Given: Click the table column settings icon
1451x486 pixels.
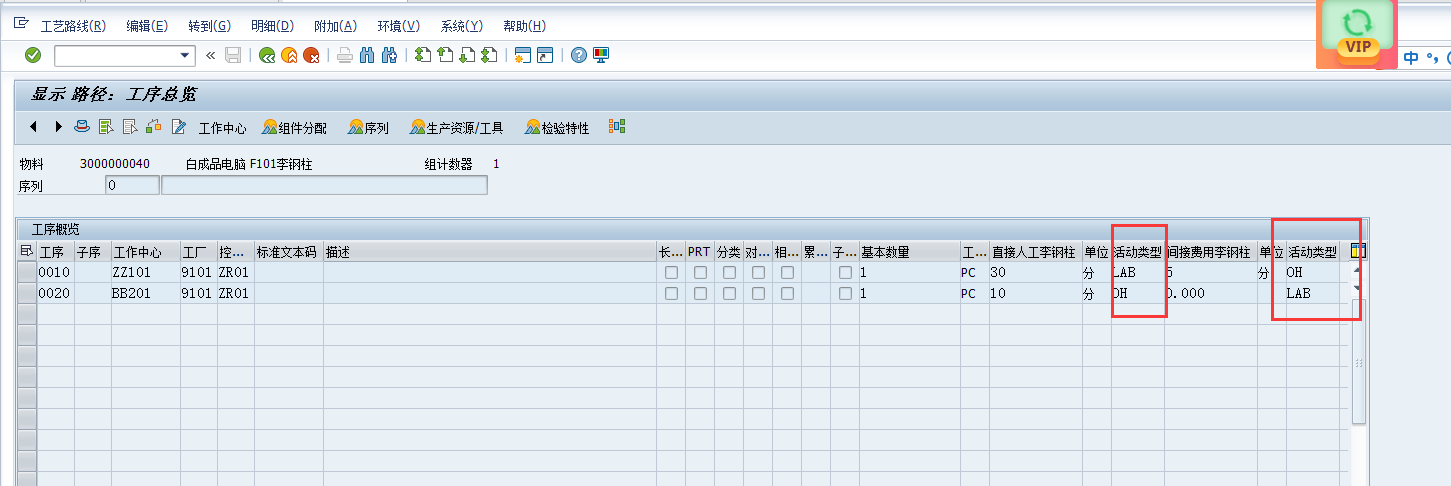Looking at the screenshot, I should point(1358,252).
